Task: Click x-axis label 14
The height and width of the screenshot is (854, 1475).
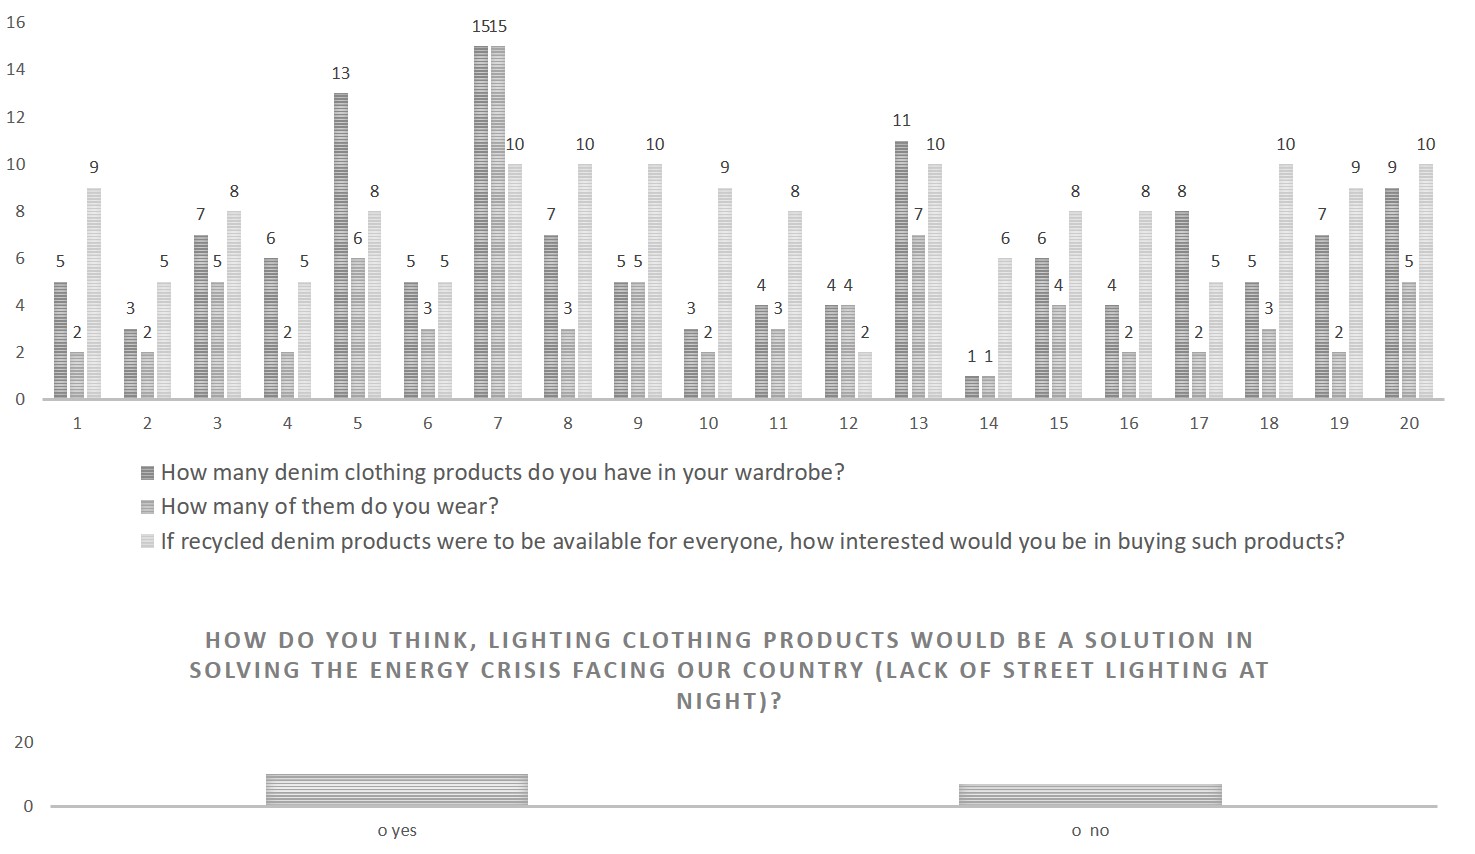Action: pos(988,423)
